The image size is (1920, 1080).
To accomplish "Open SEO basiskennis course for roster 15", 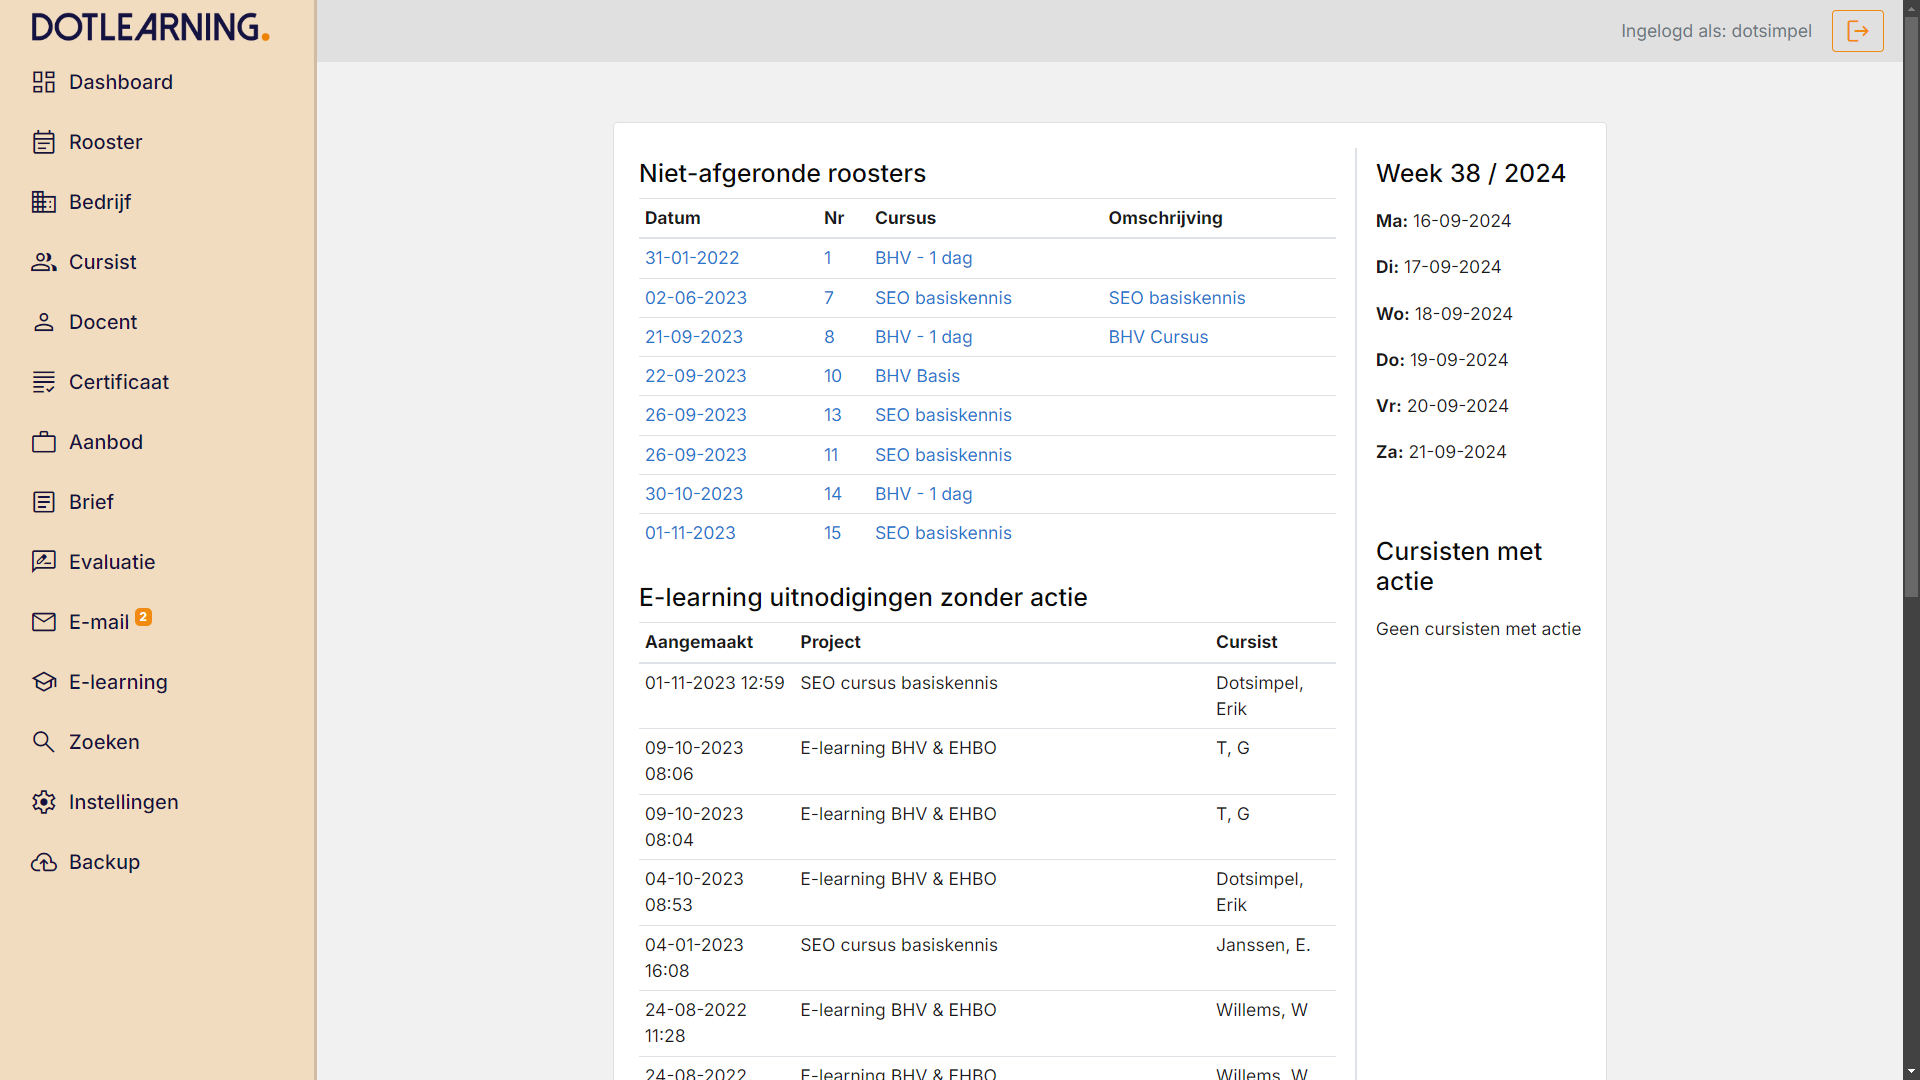I will [x=943, y=533].
